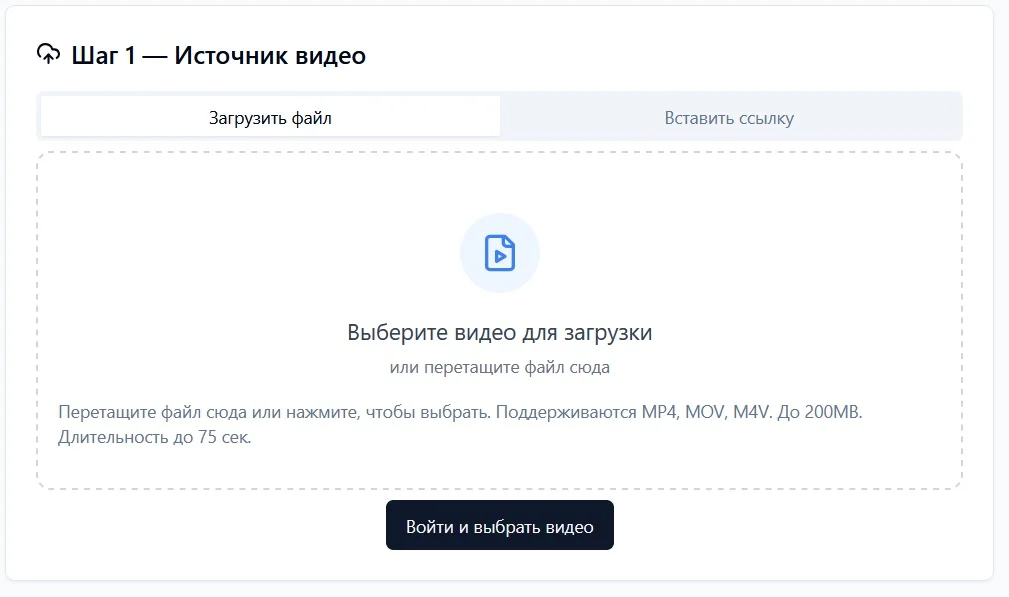Click the "Войти и выбрать видео" button
The height and width of the screenshot is (597, 1009).
[500, 526]
